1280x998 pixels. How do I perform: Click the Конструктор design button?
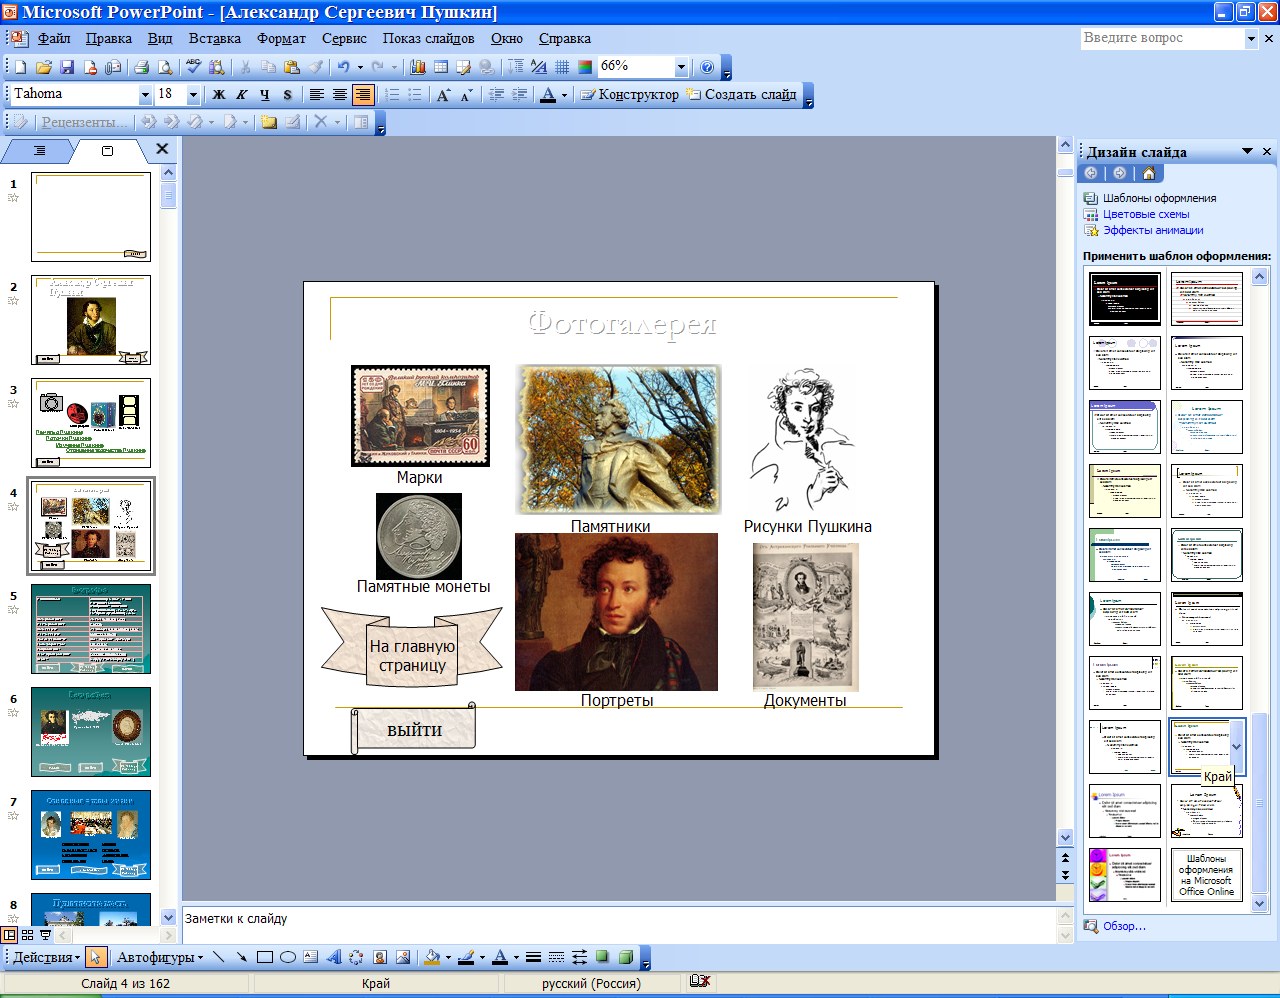tap(630, 95)
